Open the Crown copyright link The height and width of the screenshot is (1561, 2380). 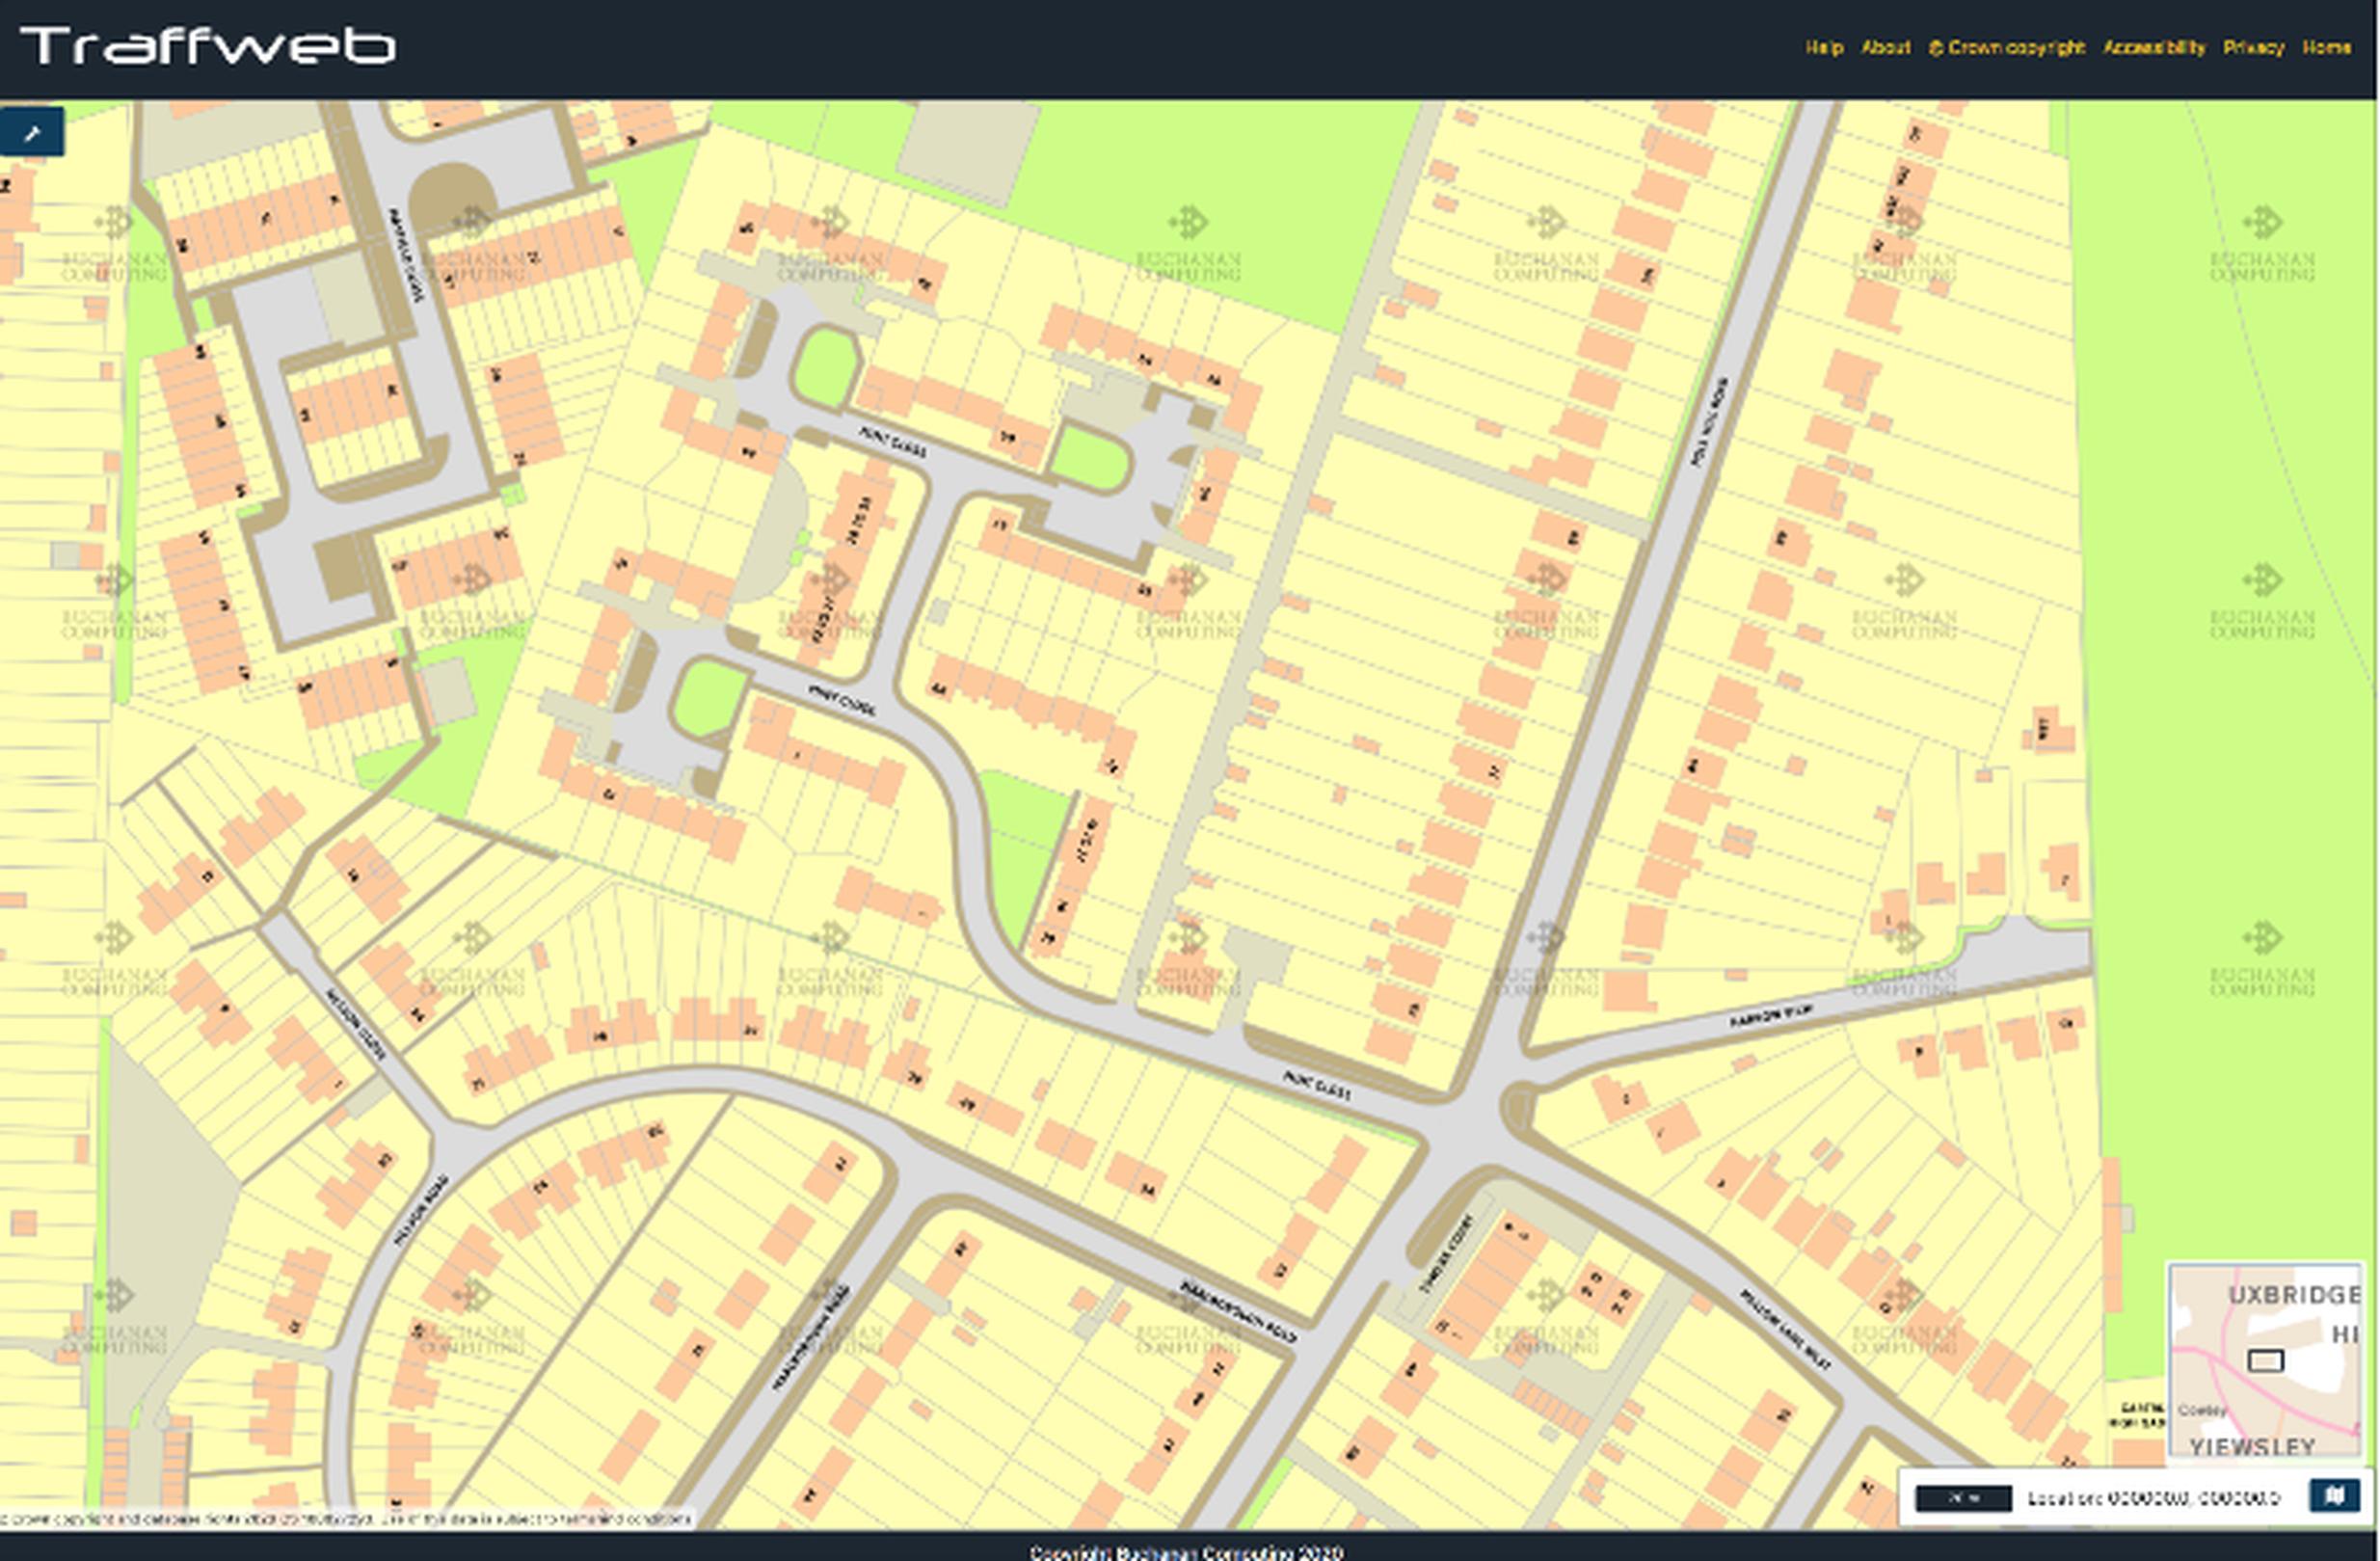[x=2006, y=47]
